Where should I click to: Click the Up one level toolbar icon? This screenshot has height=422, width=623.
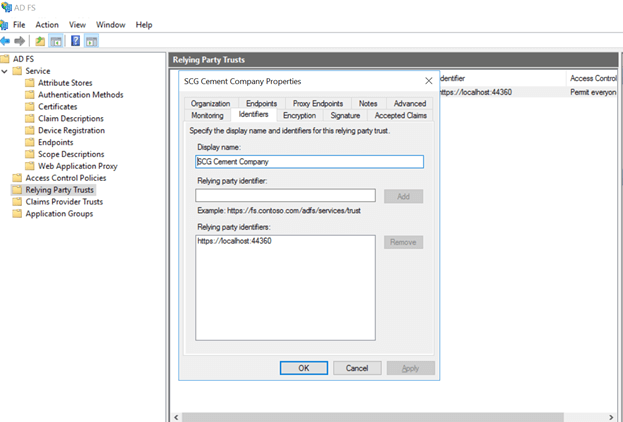40,41
